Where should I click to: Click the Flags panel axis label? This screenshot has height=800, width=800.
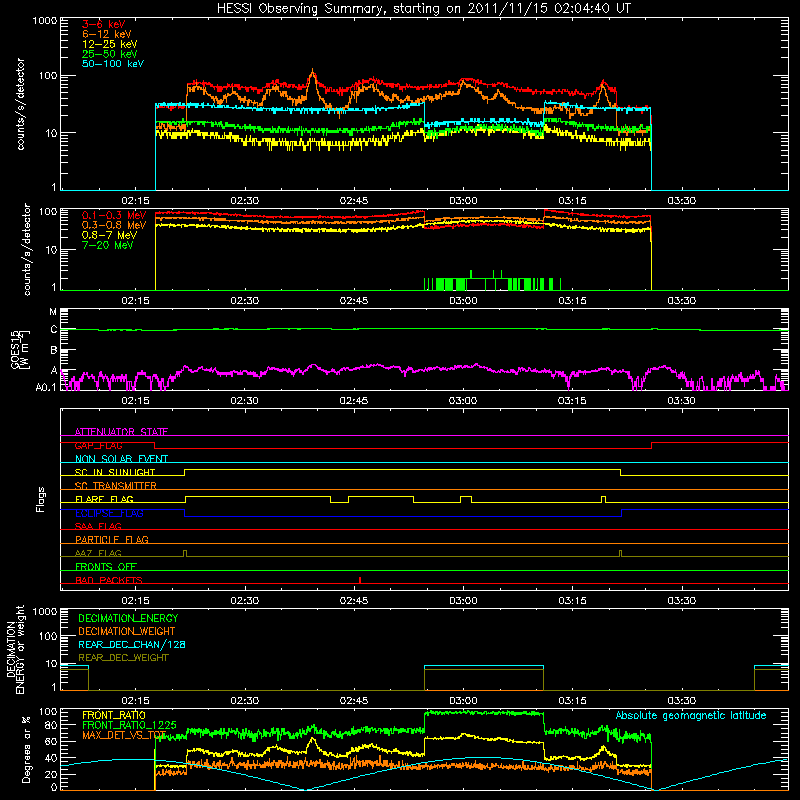pyautogui.click(x=41, y=499)
